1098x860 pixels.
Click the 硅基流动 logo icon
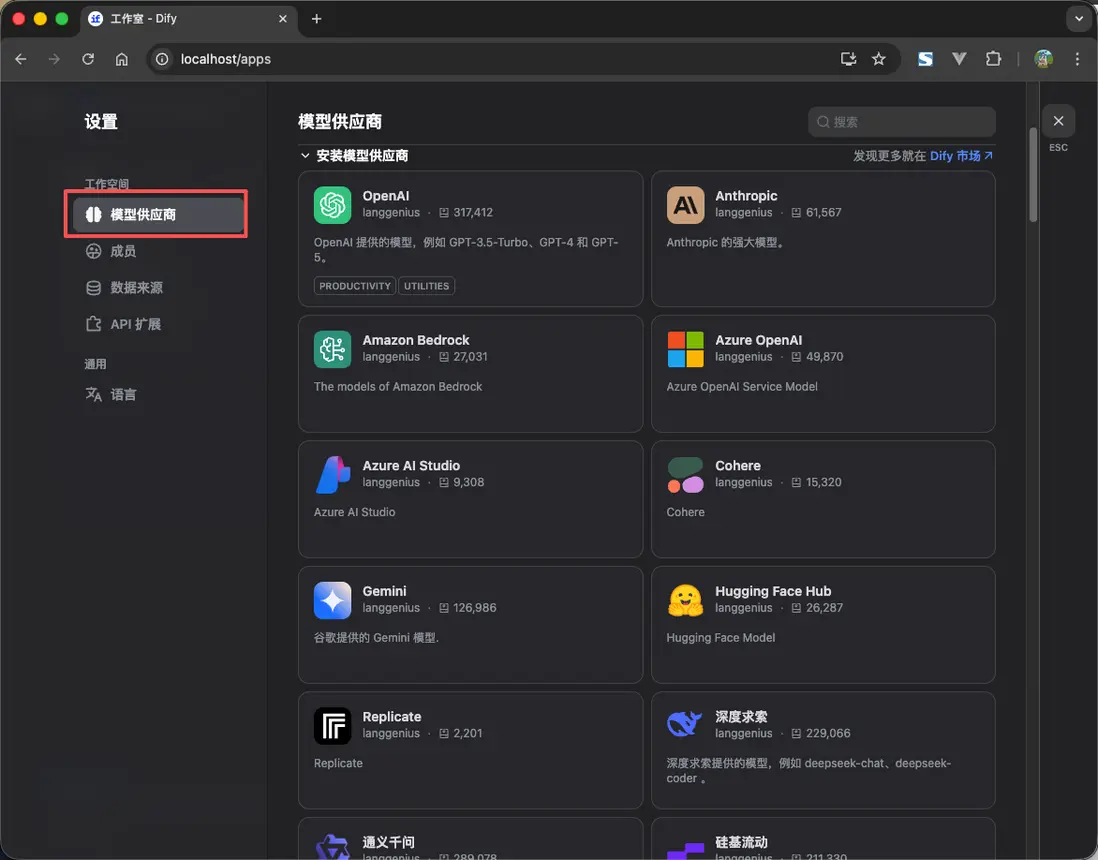coord(686,849)
